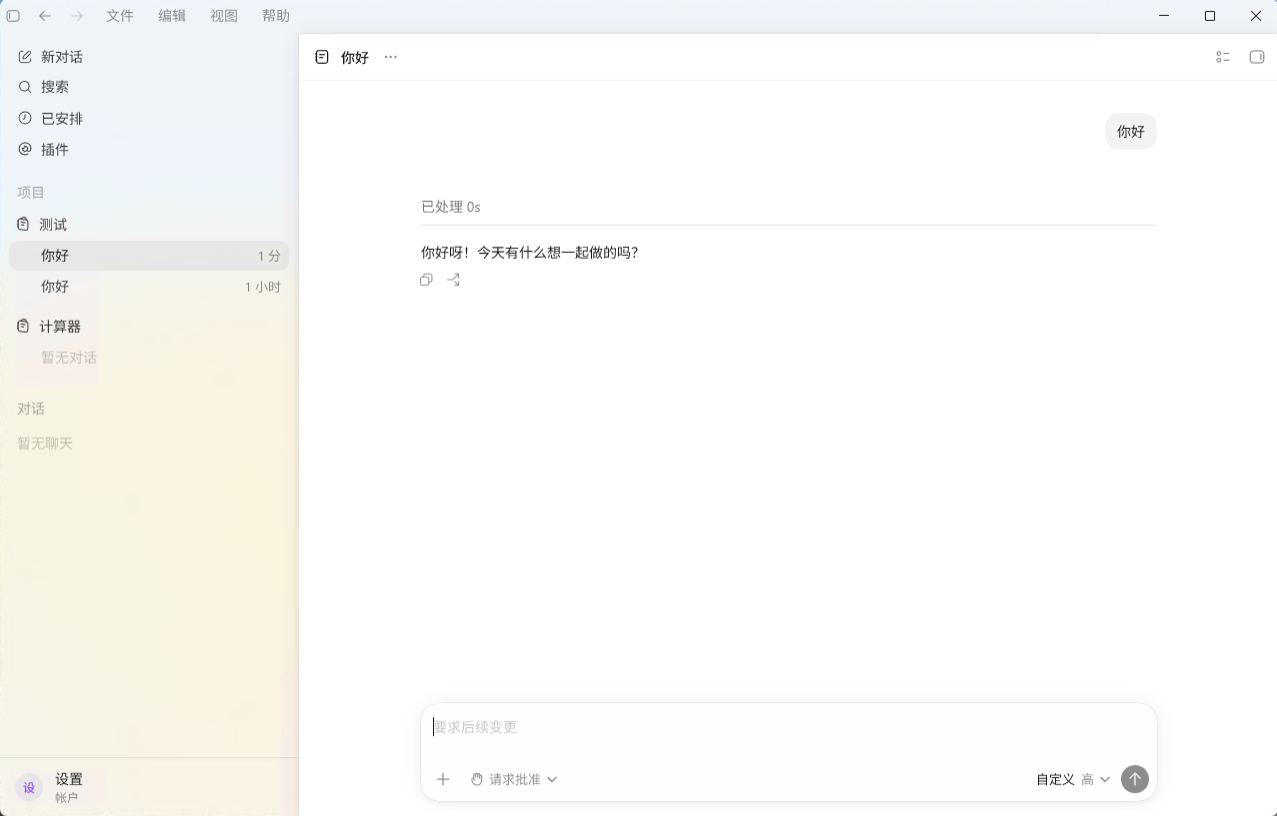Click the 搜索 magnifier icon
Screen dimensions: 1277x816
(25, 87)
